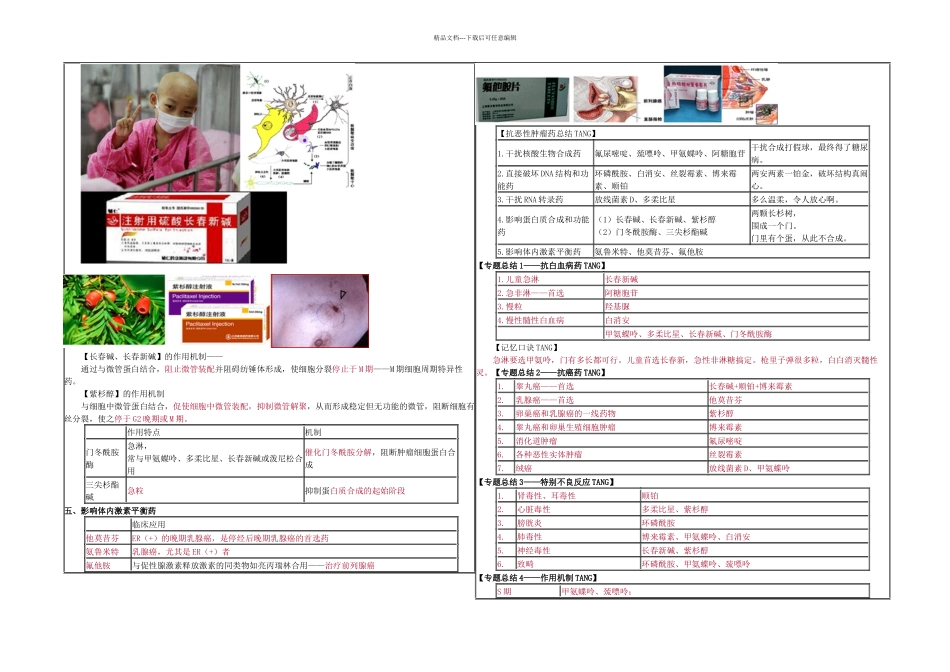Click the neuron diagram image
Viewport: 950px width, 672px height.
coord(297,128)
